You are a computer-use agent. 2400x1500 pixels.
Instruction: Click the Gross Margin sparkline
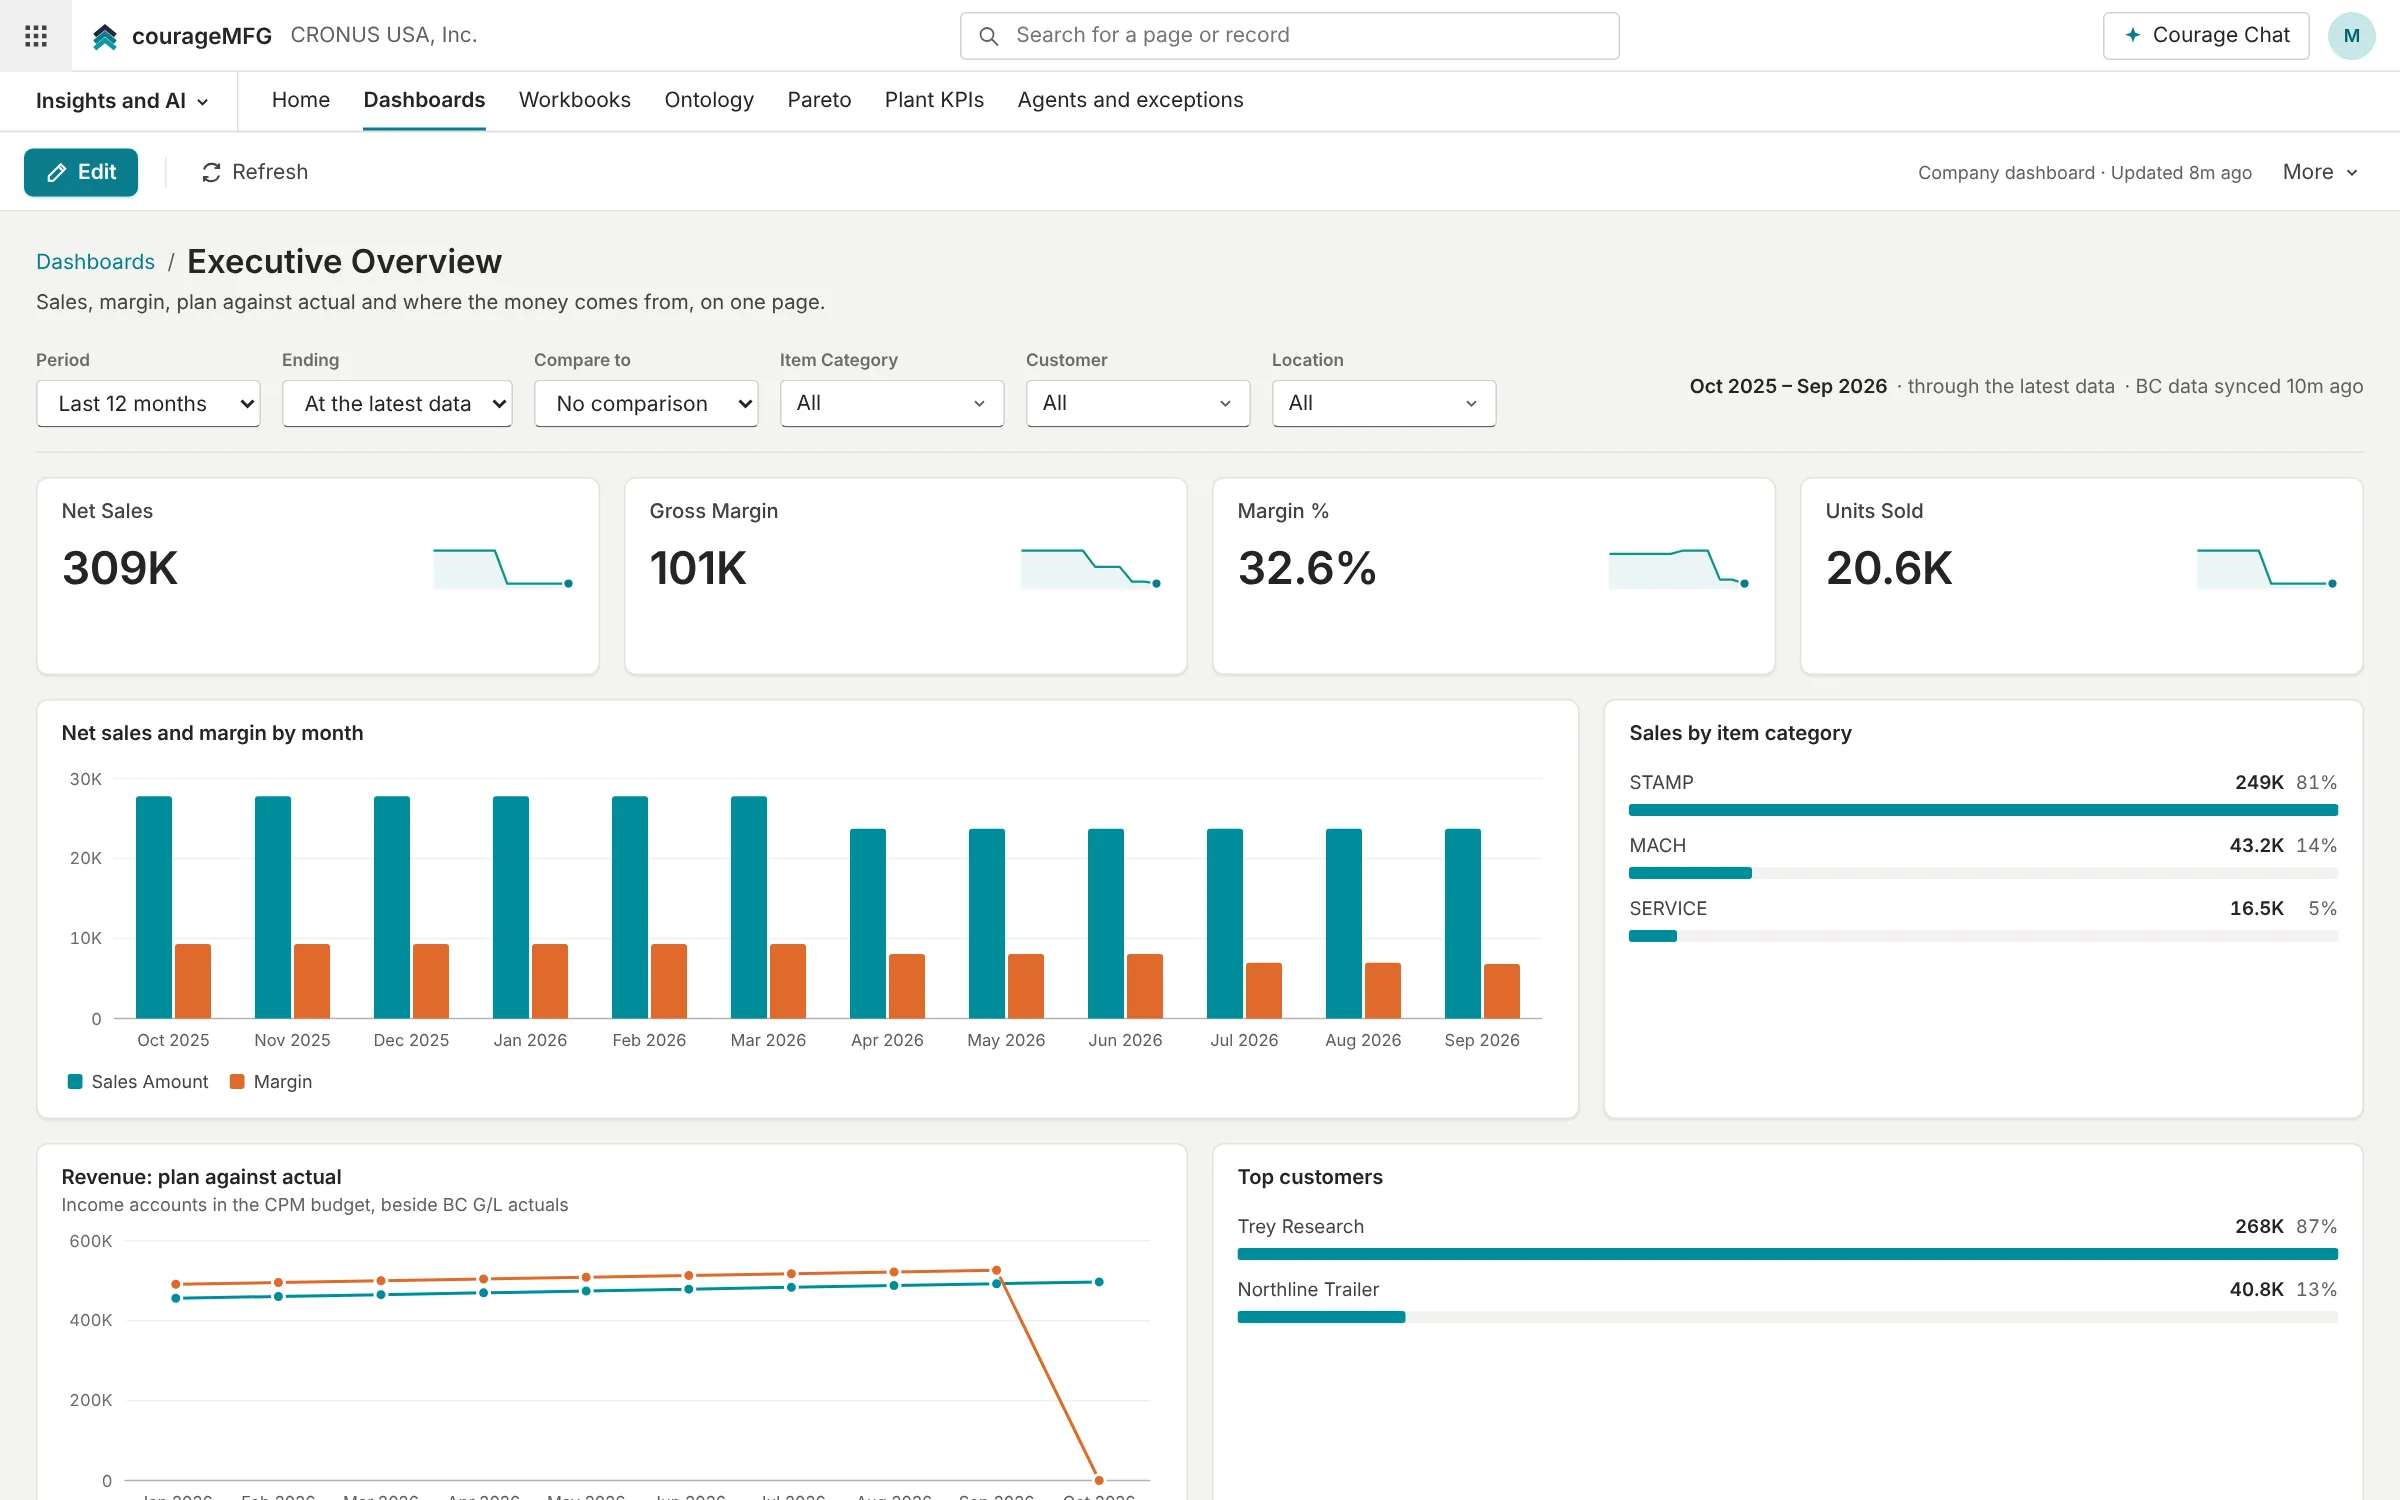click(1091, 567)
